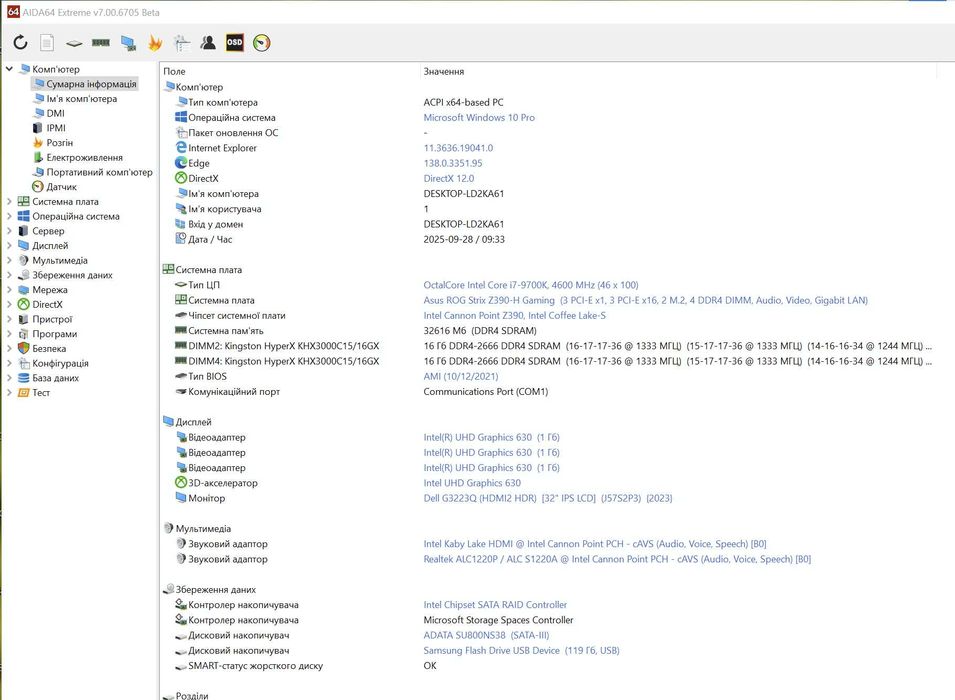Select Розгін in the sidebar
The image size is (955, 700).
[60, 143]
